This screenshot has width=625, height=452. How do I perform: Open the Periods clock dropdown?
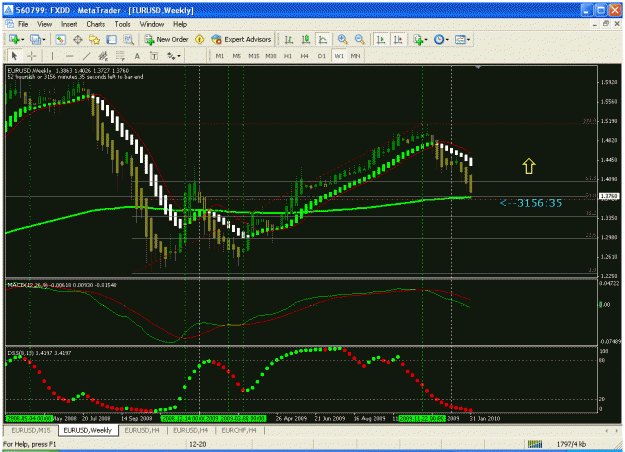441,39
